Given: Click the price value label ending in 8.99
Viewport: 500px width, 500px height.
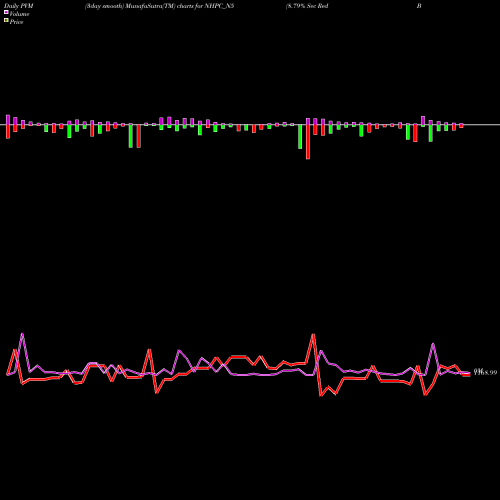Looking at the screenshot, I should pyautogui.click(x=485, y=372).
